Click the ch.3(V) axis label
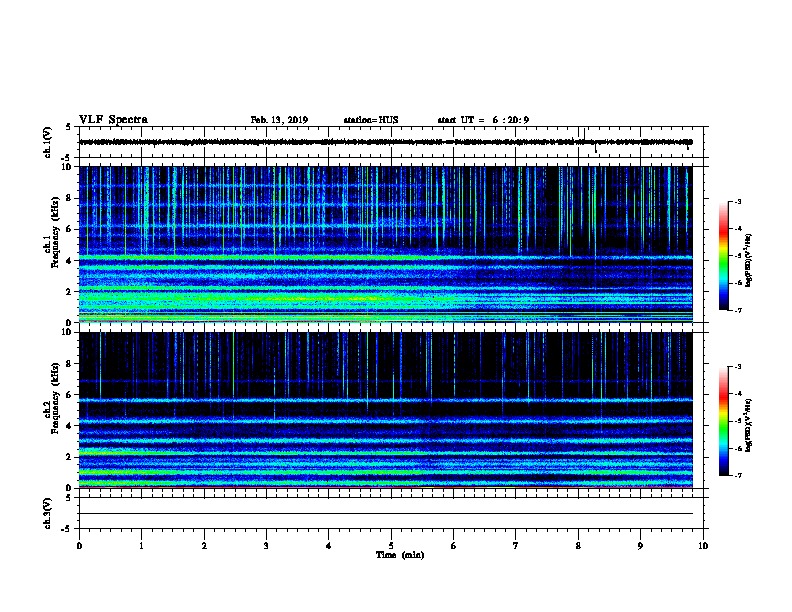This screenshot has width=792, height=612. tap(47, 513)
